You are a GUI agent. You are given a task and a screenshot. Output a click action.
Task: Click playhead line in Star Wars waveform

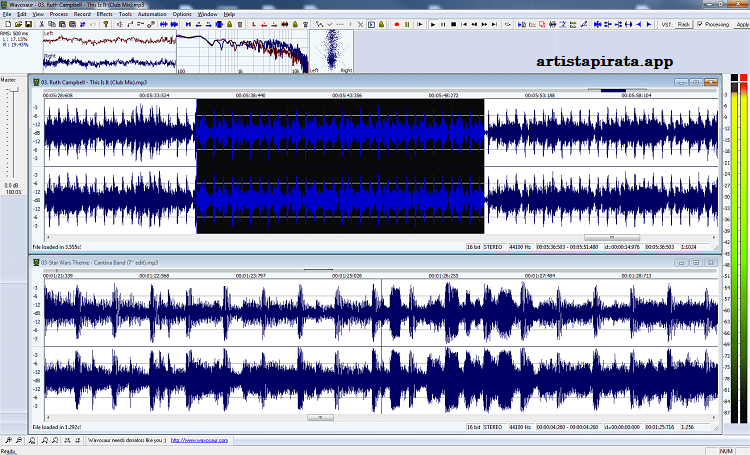381,346
